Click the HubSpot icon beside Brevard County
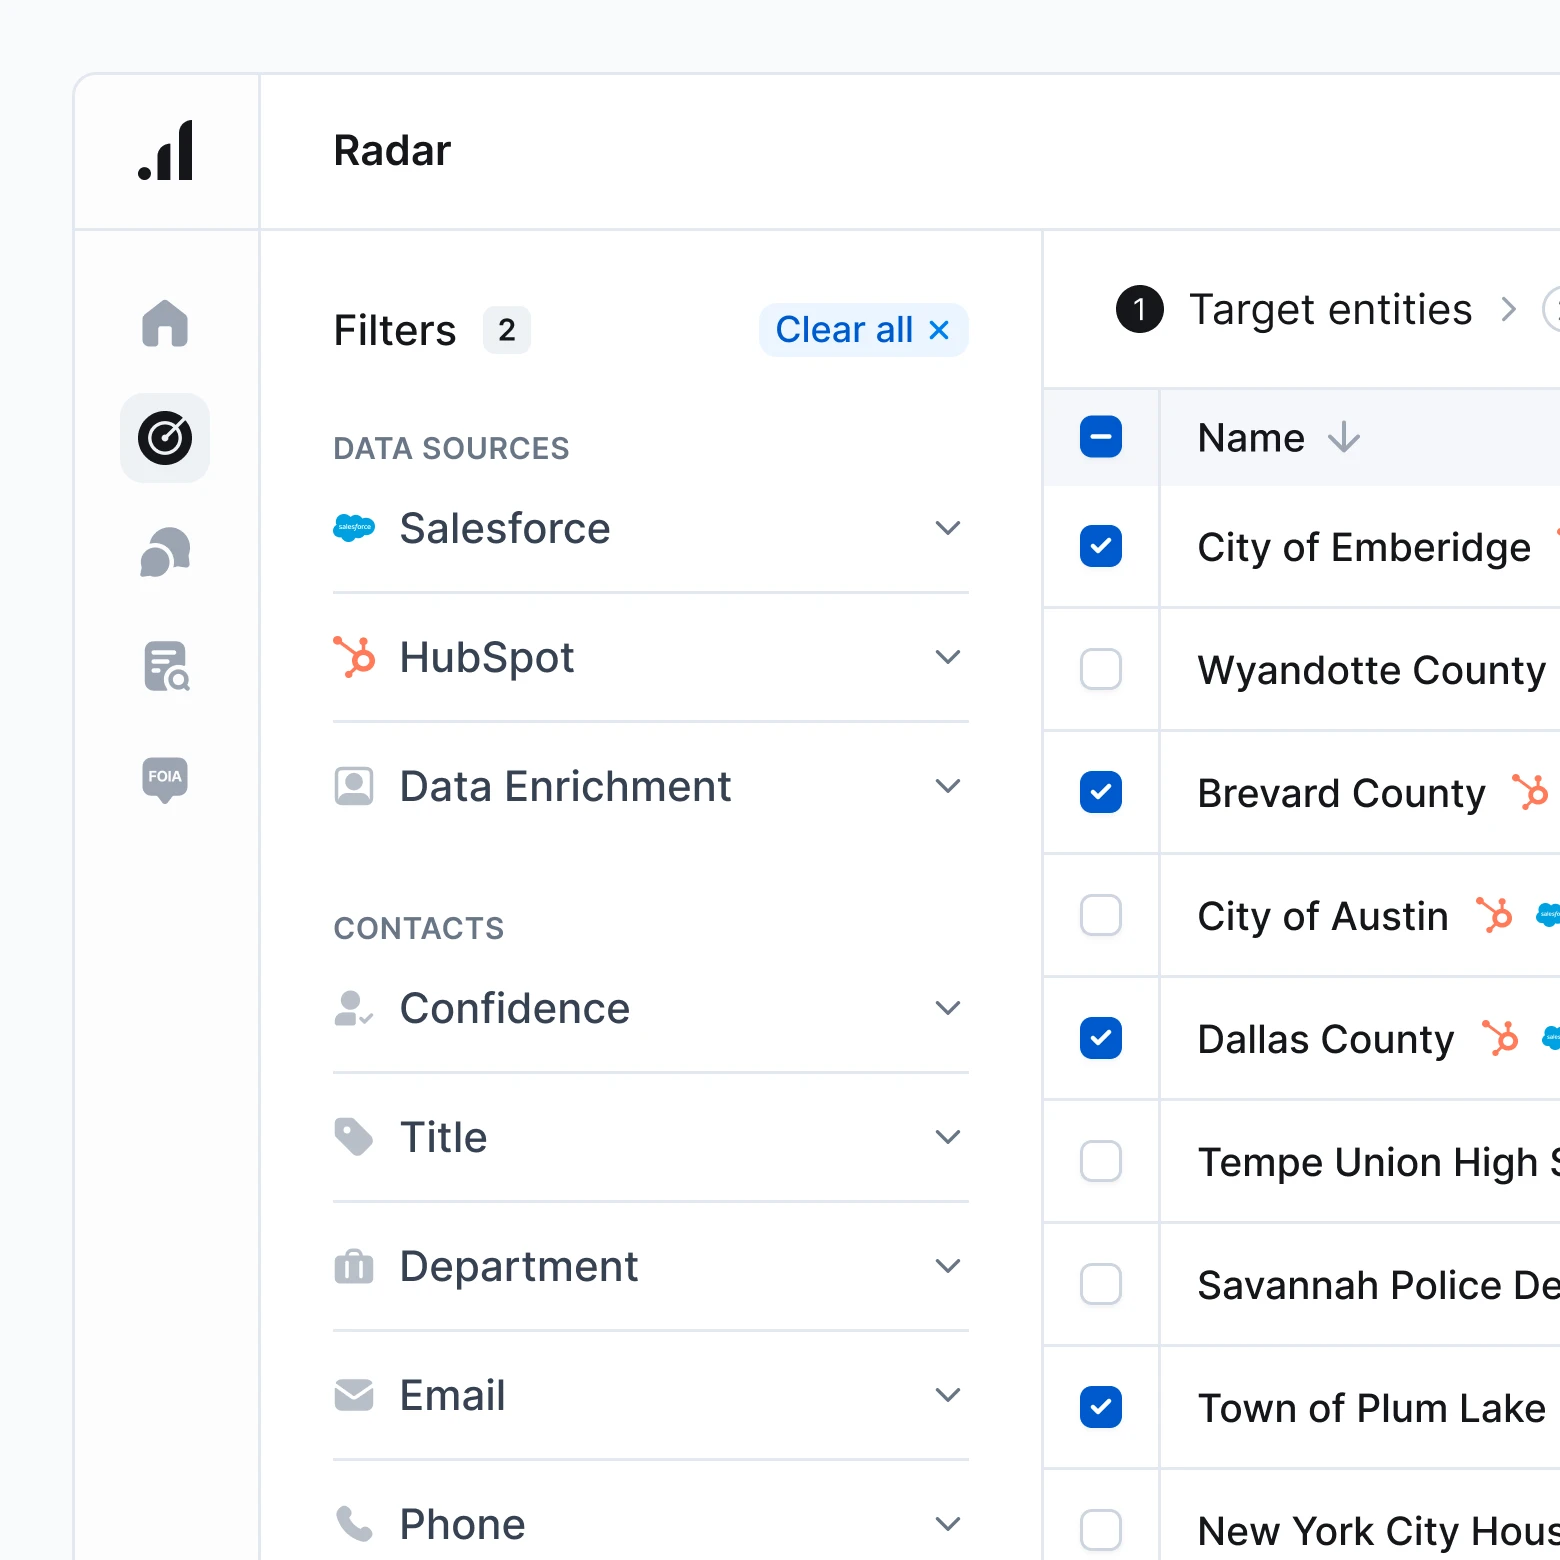This screenshot has height=1560, width=1560. pos(1530,792)
